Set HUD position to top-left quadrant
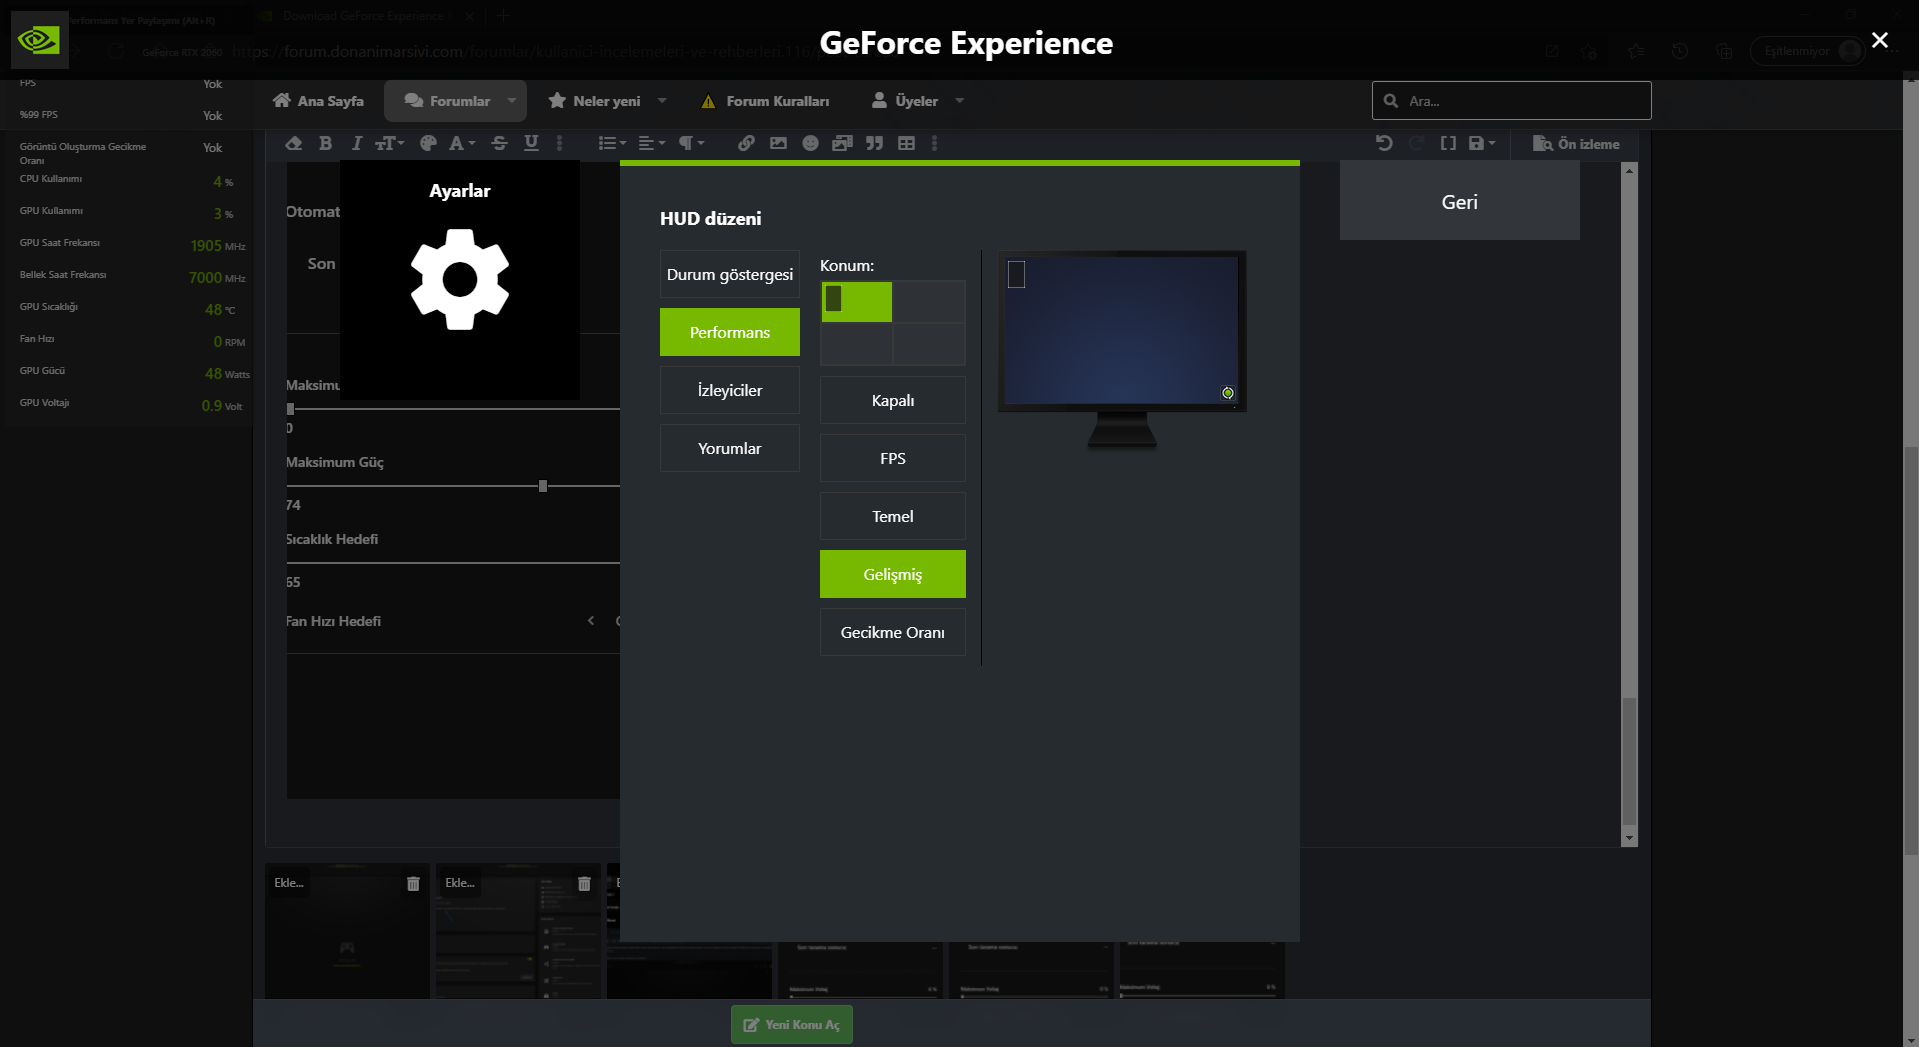The image size is (1919, 1047). click(x=857, y=302)
